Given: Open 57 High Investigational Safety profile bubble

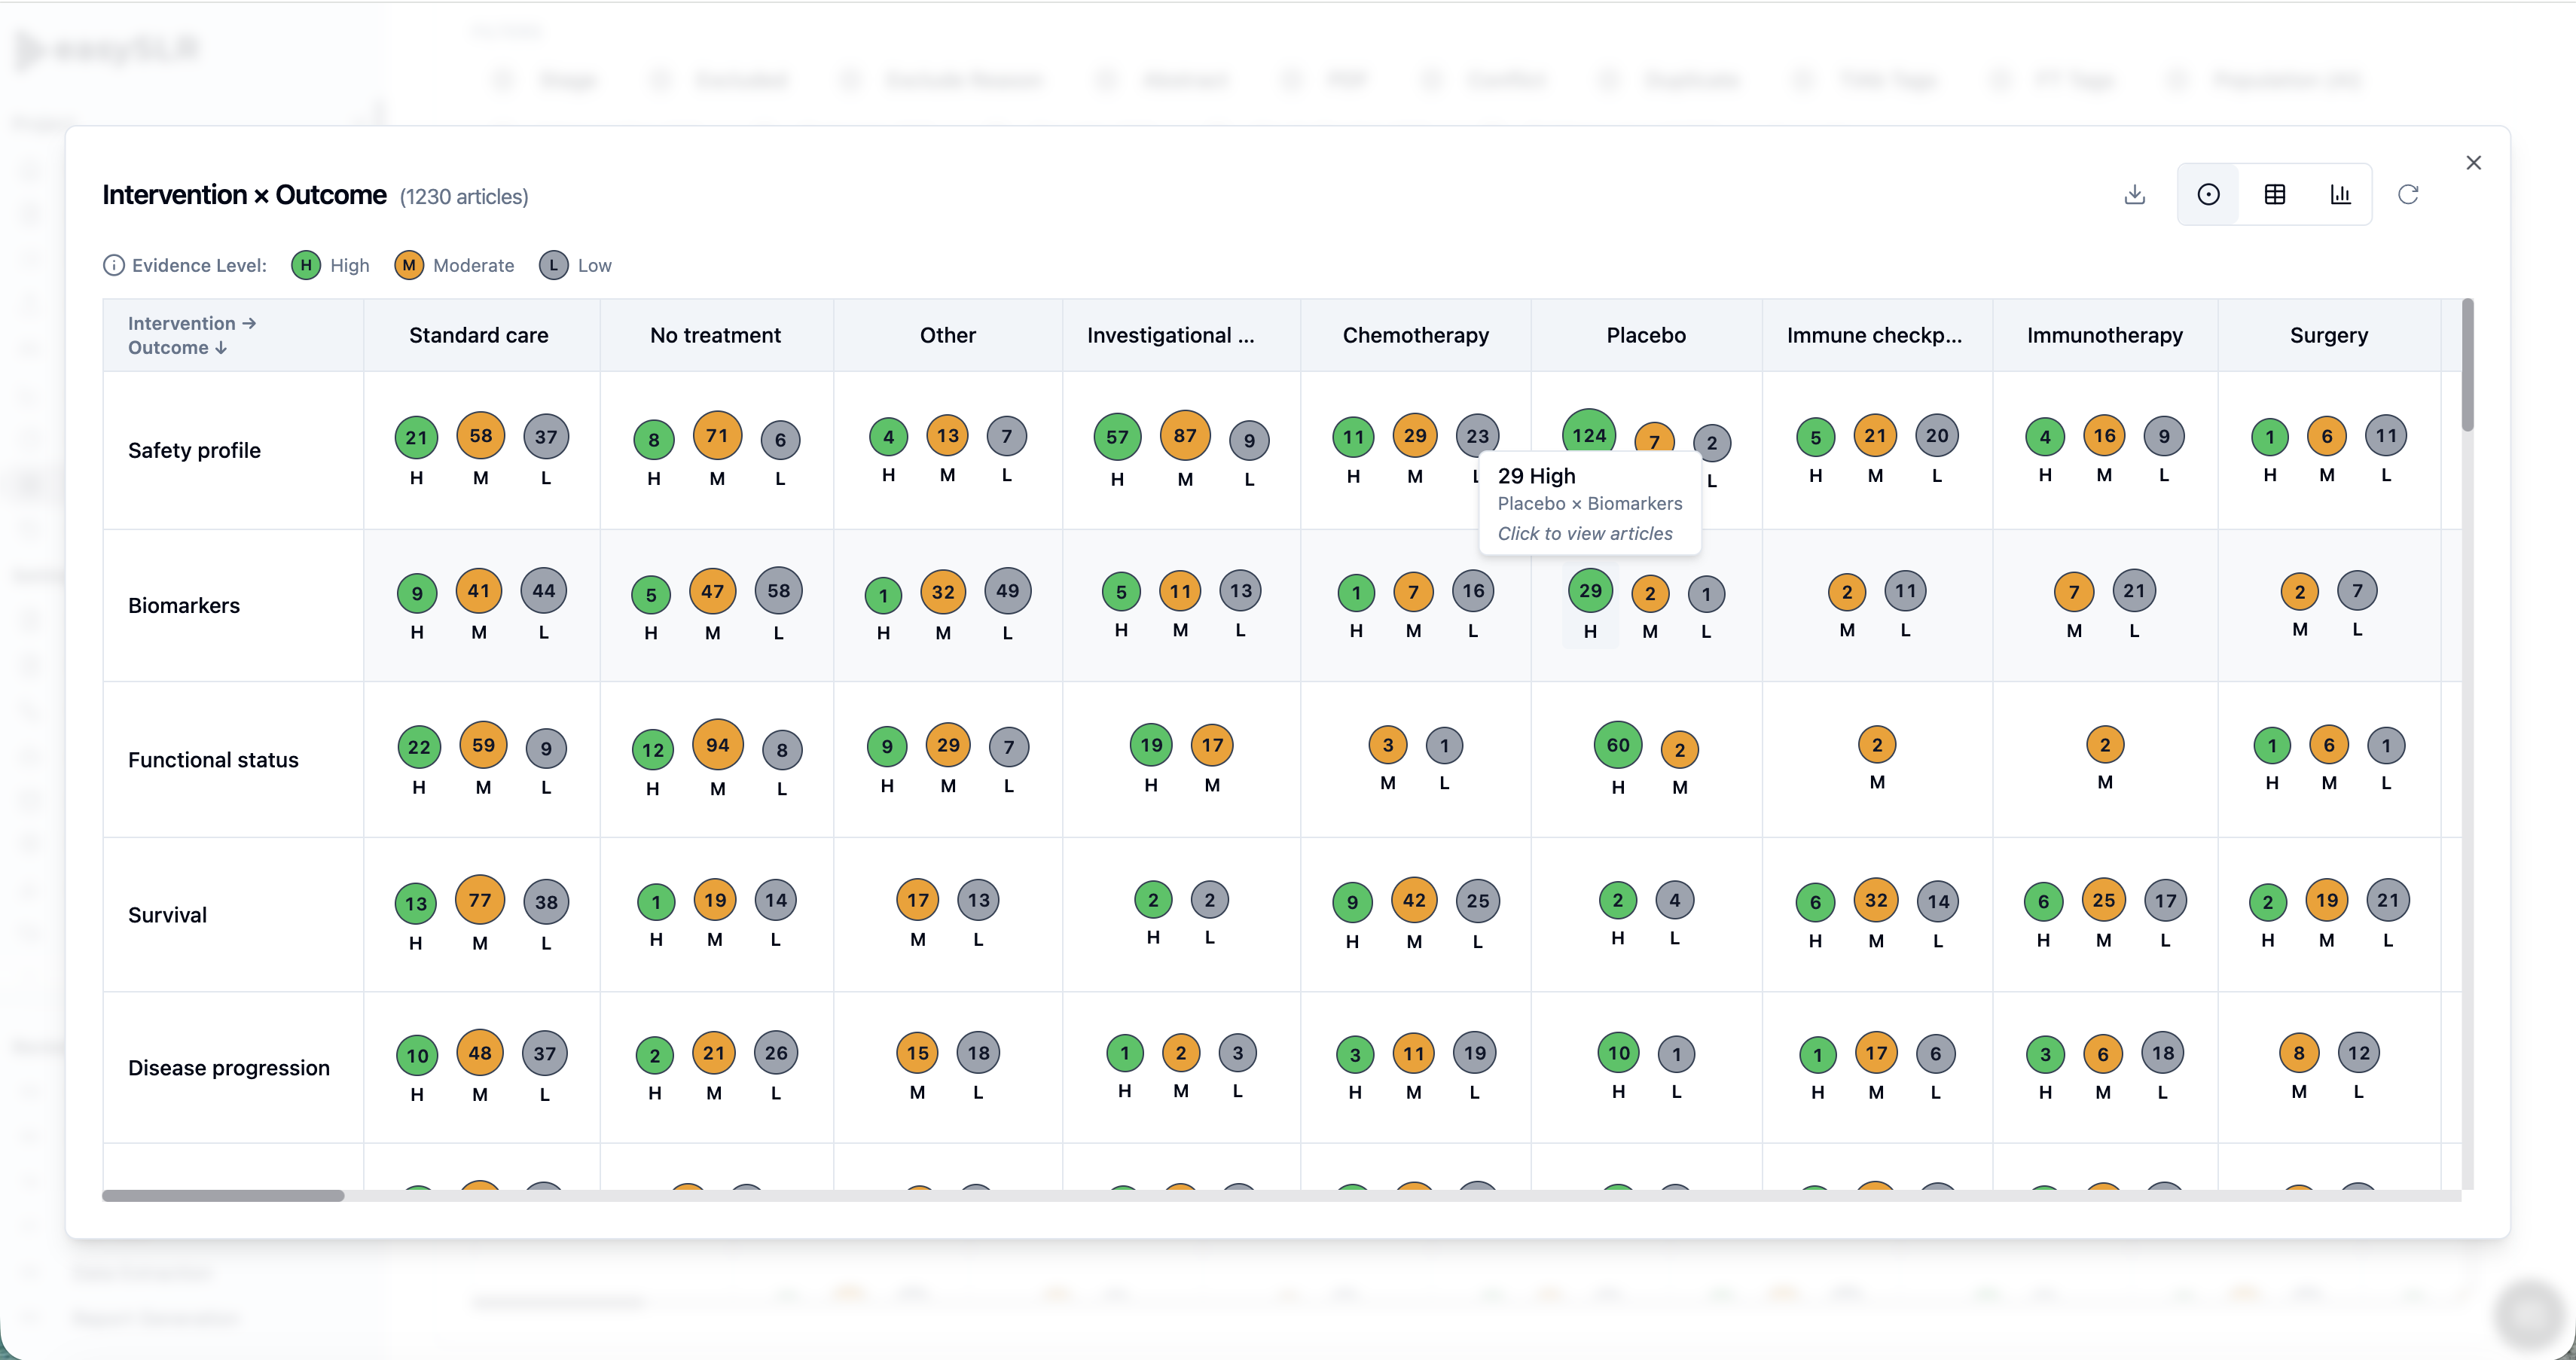Looking at the screenshot, I should [1117, 437].
